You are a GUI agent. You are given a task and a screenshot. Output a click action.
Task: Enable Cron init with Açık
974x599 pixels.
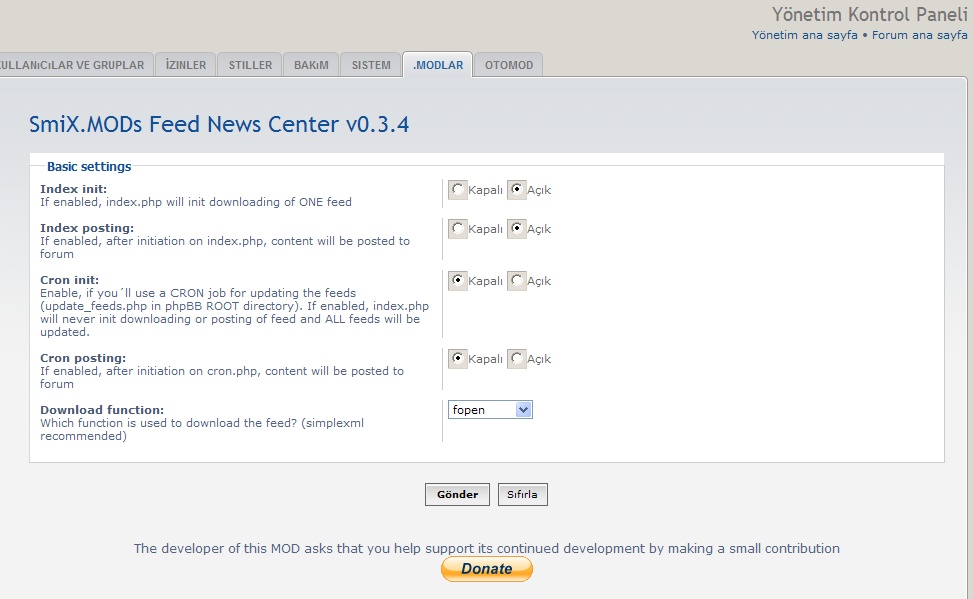coord(516,281)
